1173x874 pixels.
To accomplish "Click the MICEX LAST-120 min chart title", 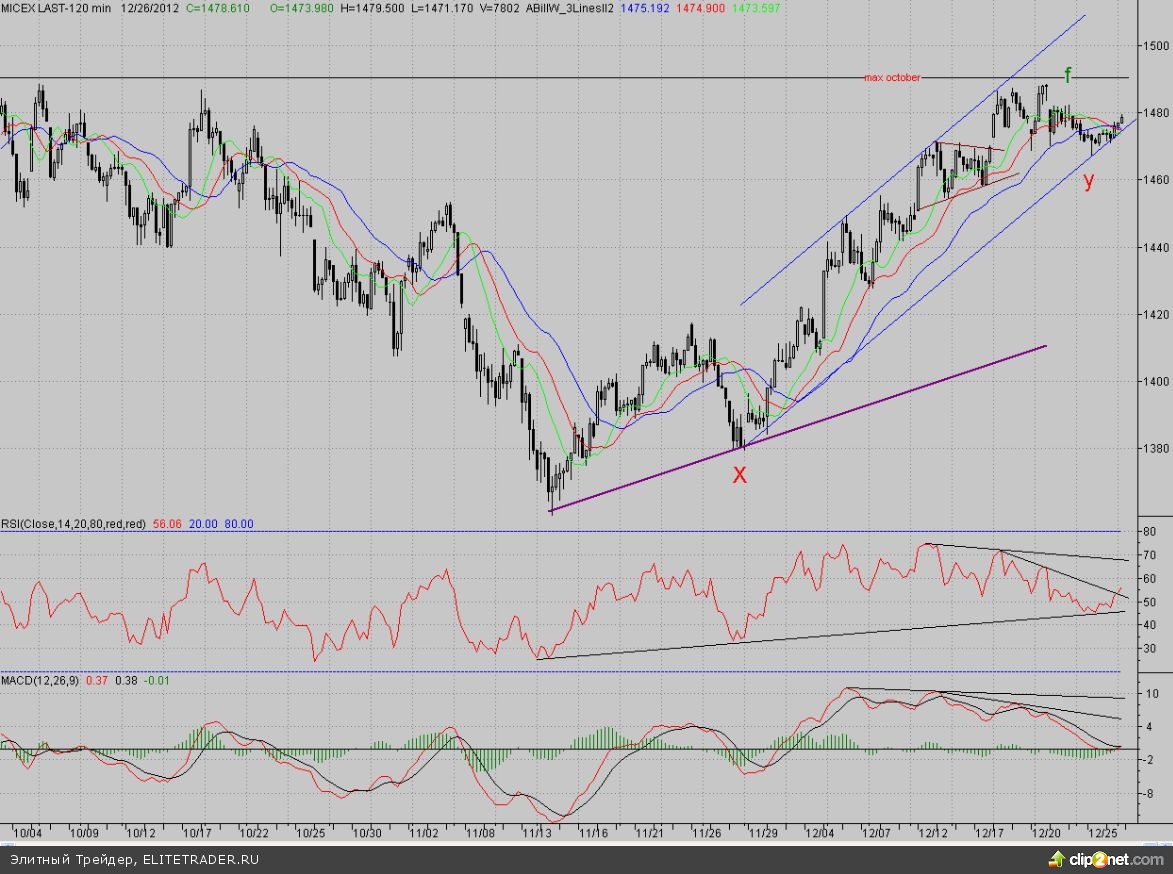I will (x=56, y=7).
